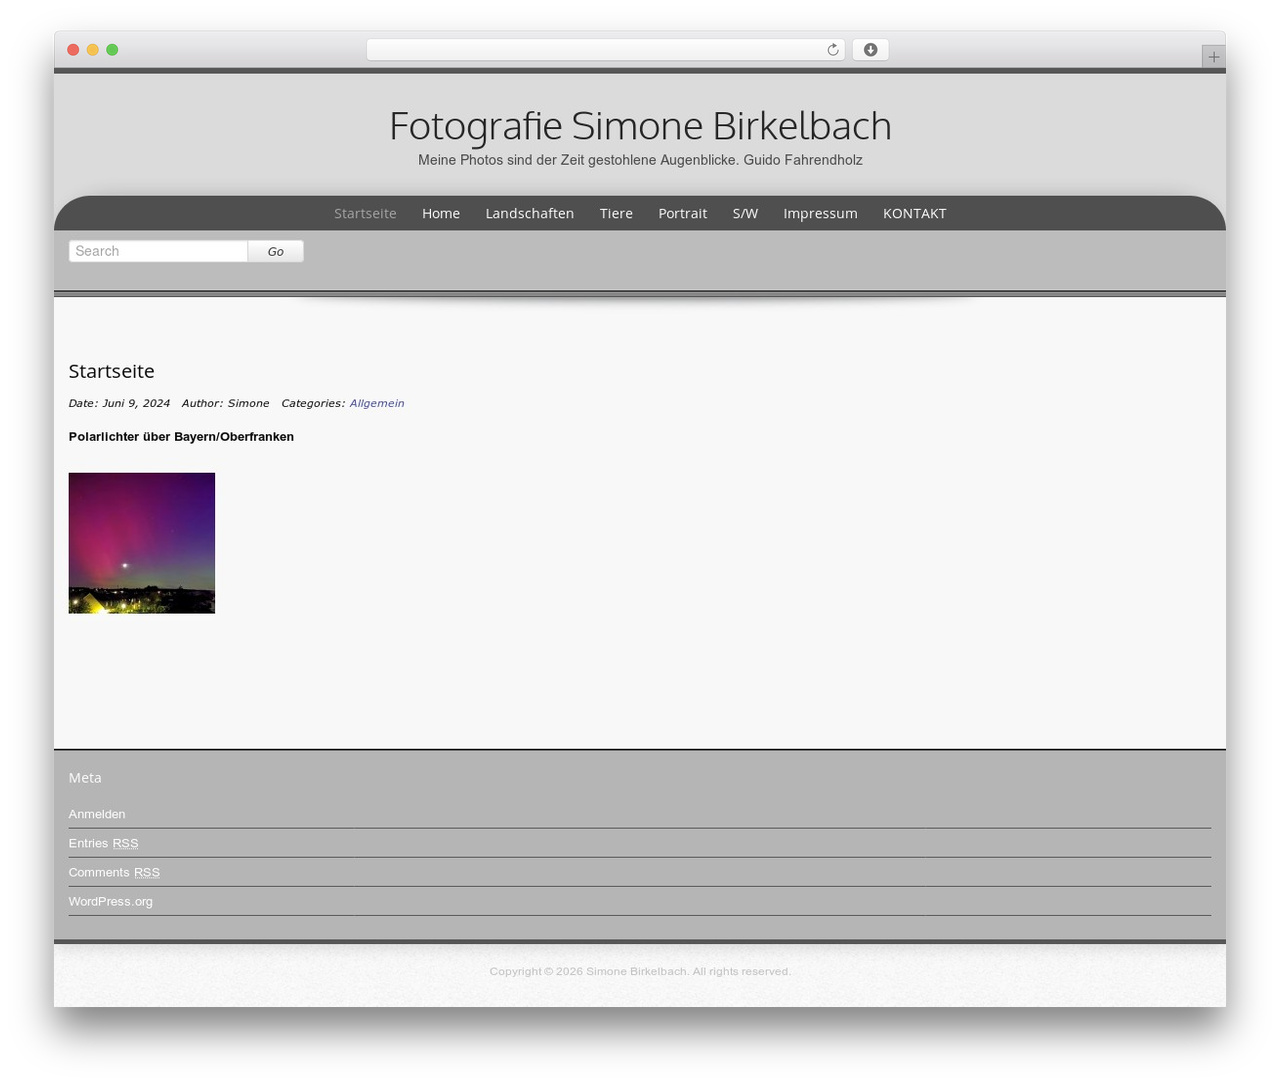
Task: Click the tagline quoting Guido Fahrendholz
Action: 640,160
